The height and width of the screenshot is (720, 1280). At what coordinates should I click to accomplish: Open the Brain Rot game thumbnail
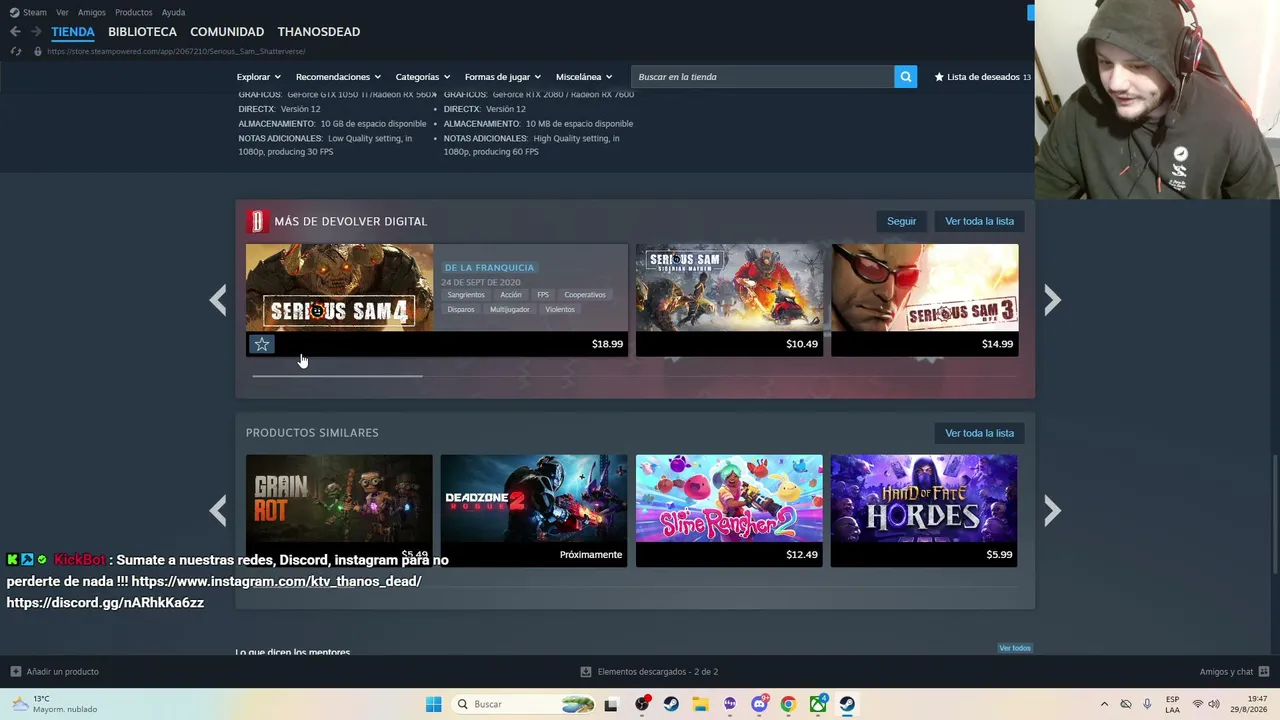click(339, 498)
